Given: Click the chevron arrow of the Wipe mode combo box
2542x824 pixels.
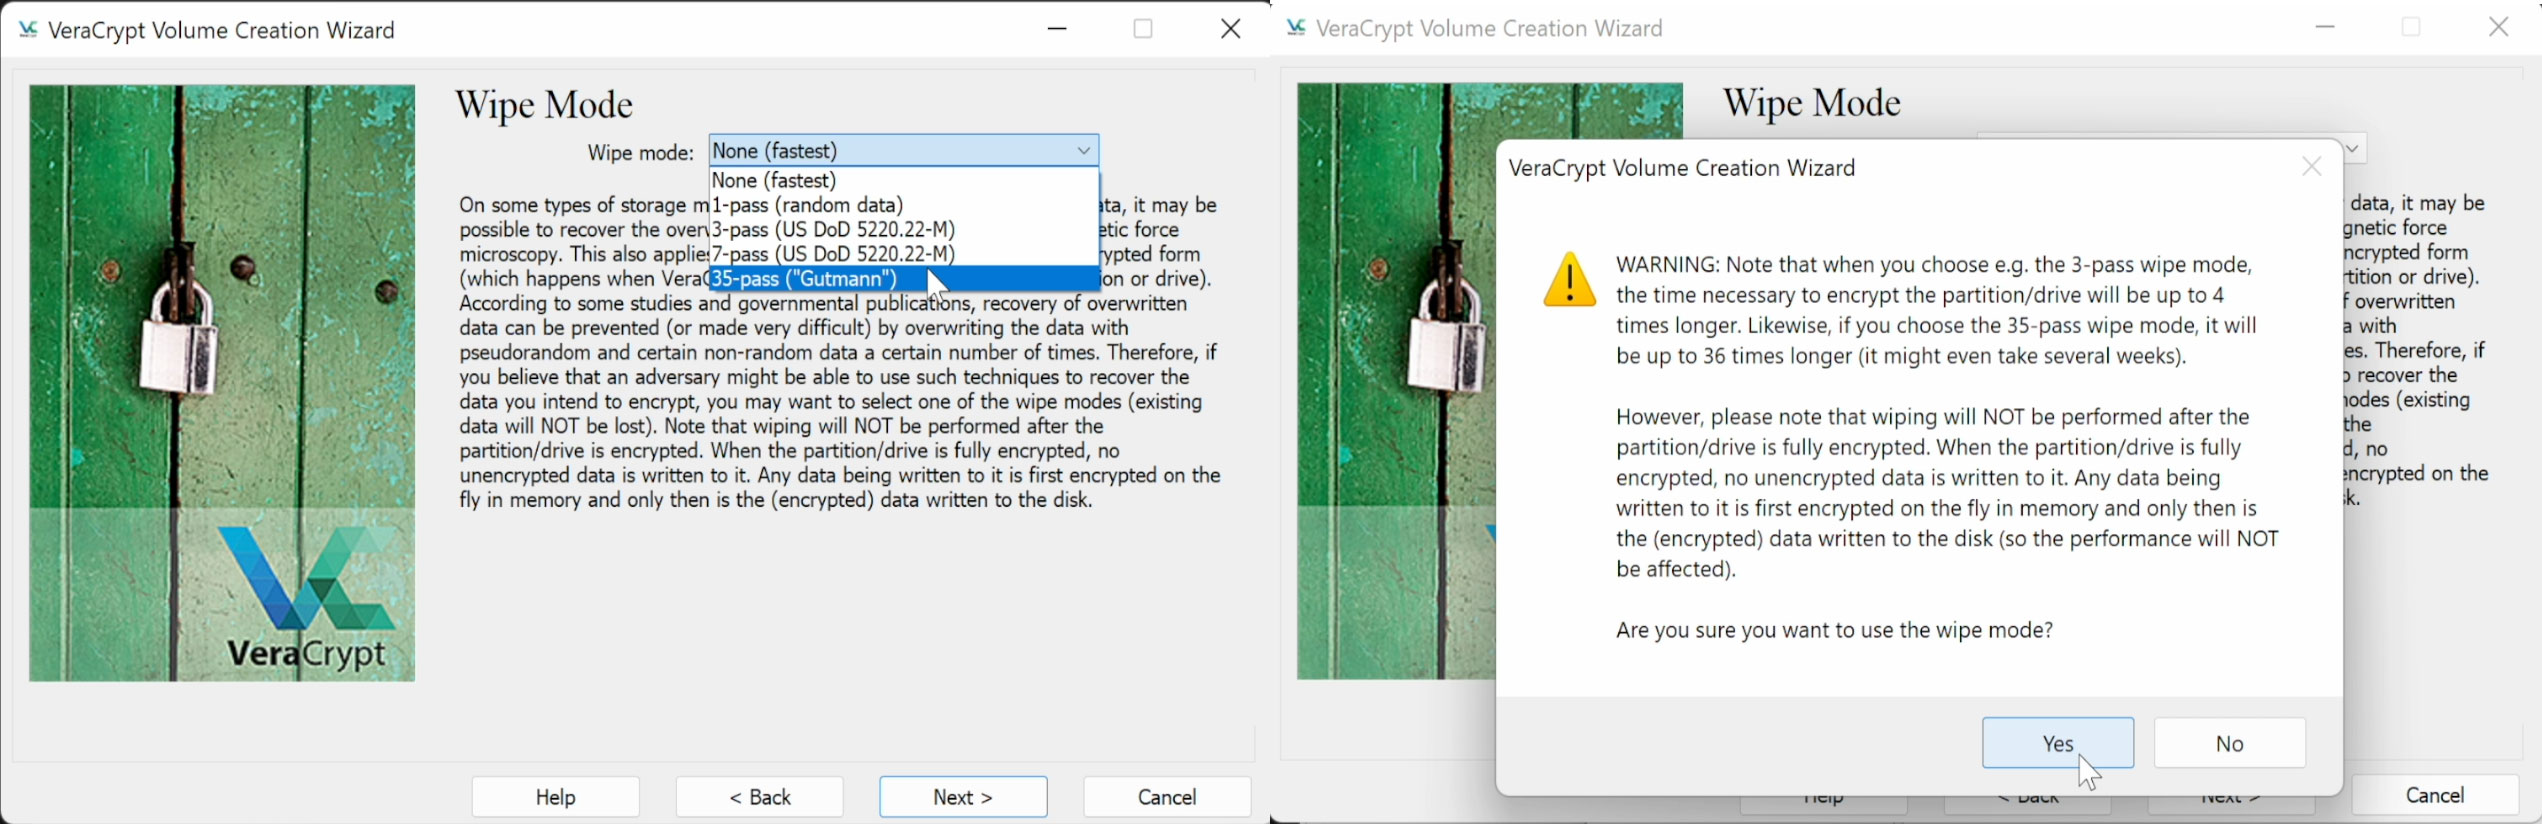Looking at the screenshot, I should 1083,150.
